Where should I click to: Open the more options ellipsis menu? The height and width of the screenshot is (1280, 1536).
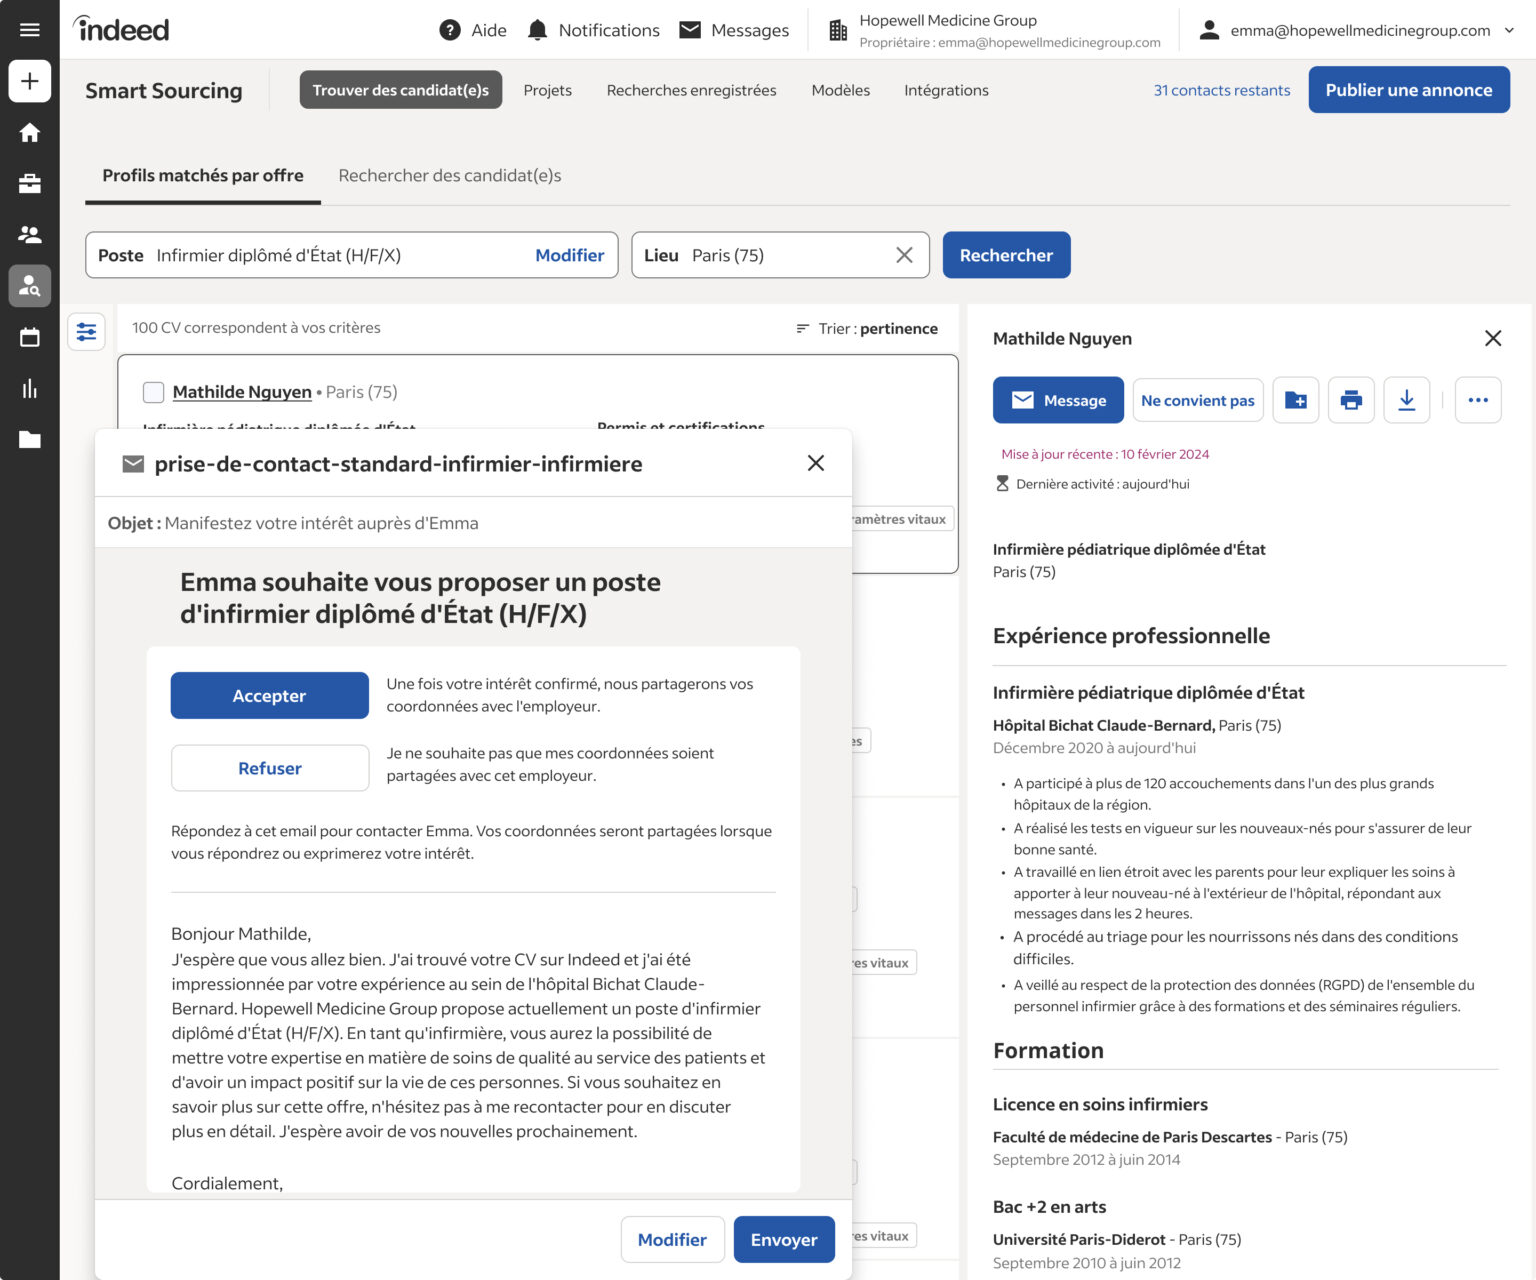1478,399
